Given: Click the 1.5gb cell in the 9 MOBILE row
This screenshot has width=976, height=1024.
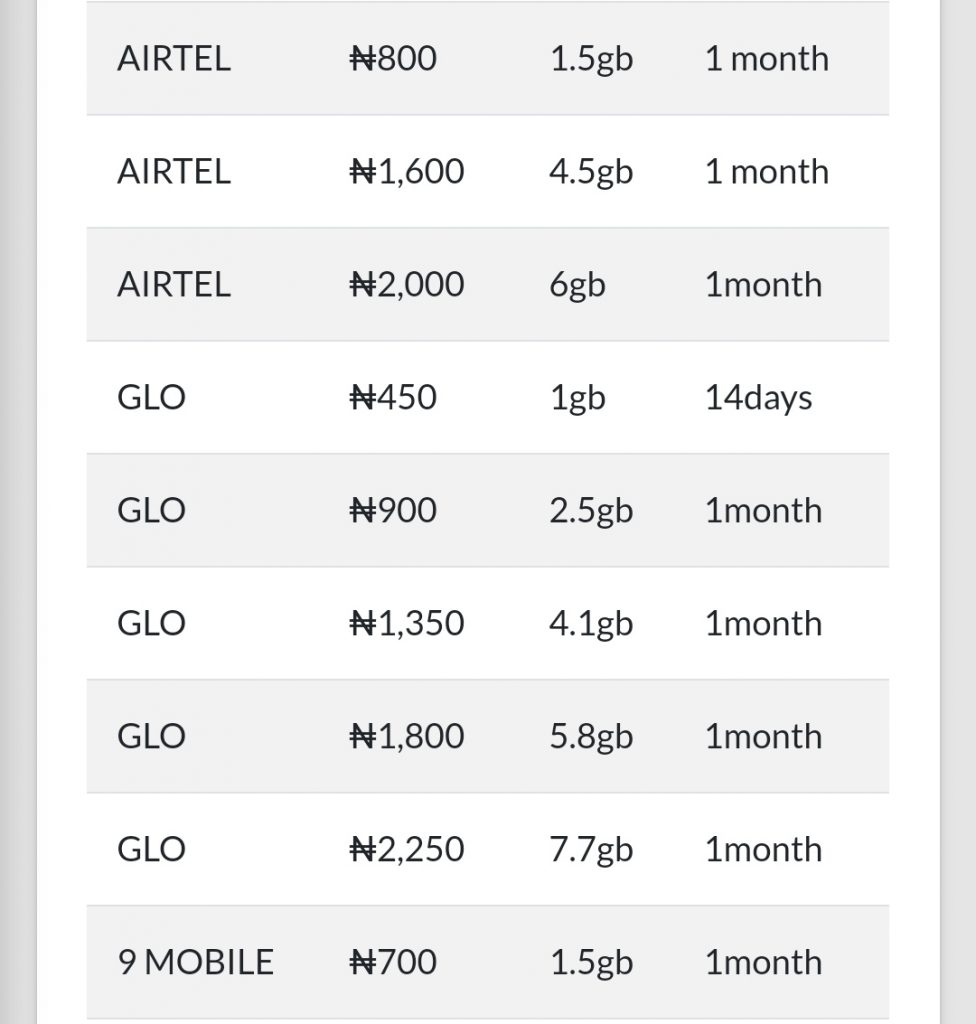Looking at the screenshot, I should click(x=591, y=963).
